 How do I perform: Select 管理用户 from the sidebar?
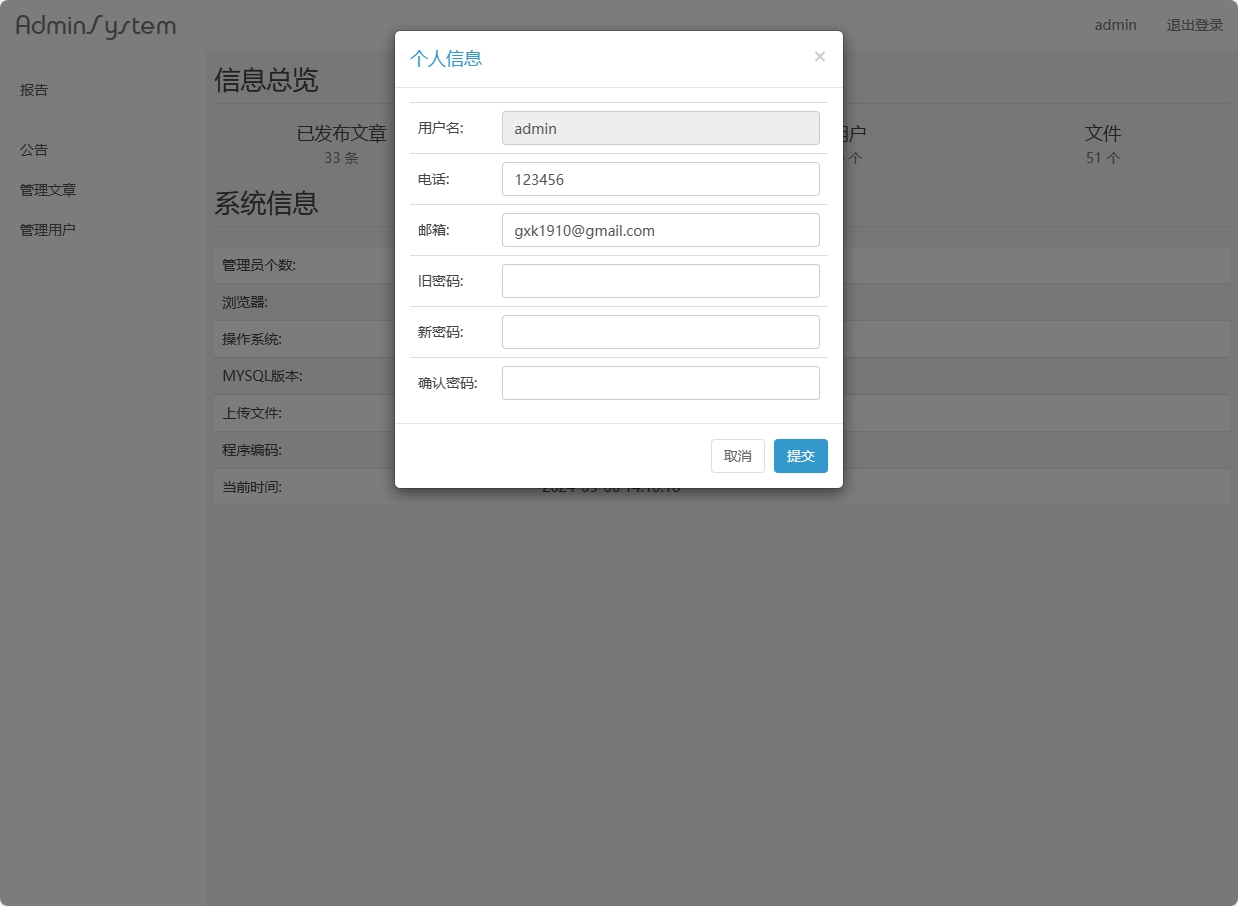pyautogui.click(x=47, y=229)
